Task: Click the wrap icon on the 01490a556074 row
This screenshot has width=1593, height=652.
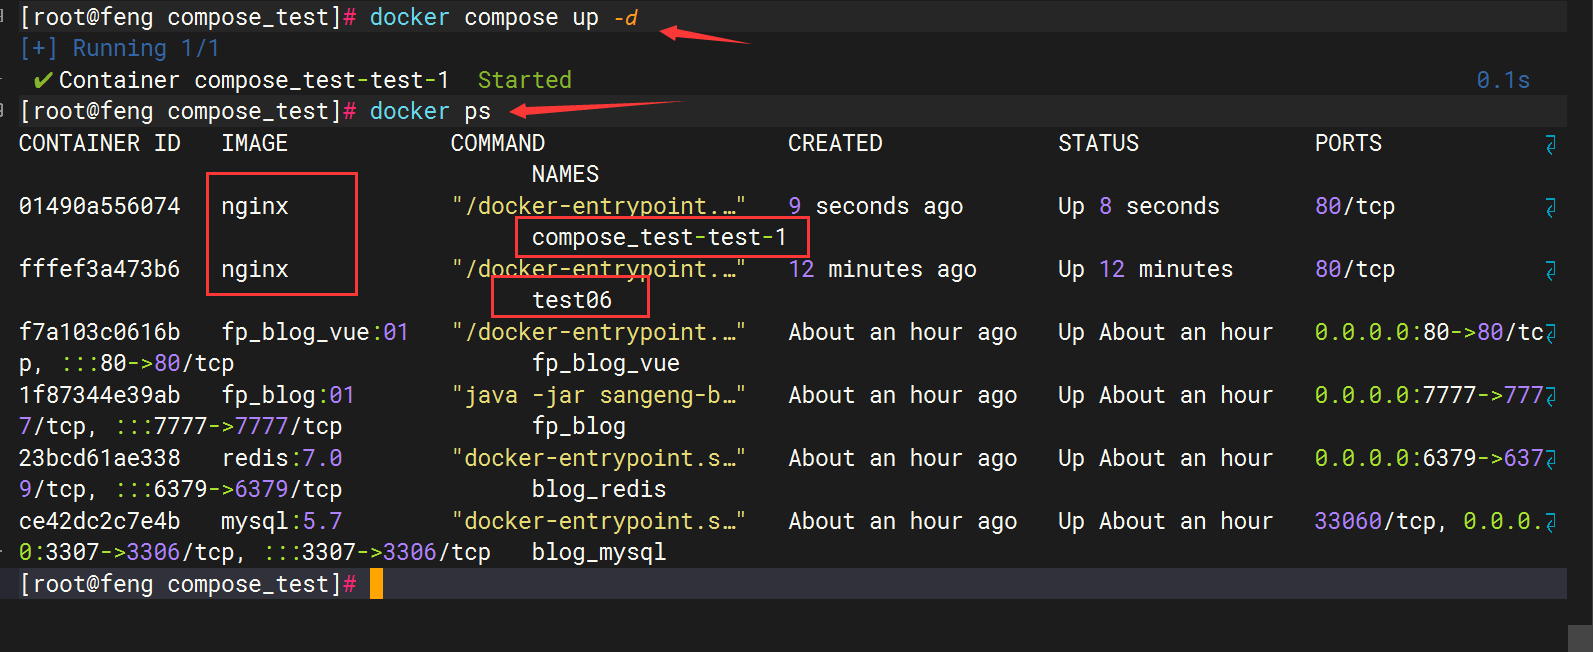Action: point(1550,207)
